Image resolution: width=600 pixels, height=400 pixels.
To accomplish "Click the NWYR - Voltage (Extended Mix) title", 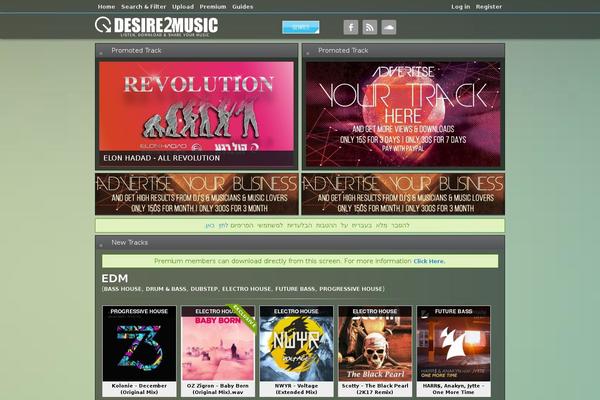I will coord(297,389).
